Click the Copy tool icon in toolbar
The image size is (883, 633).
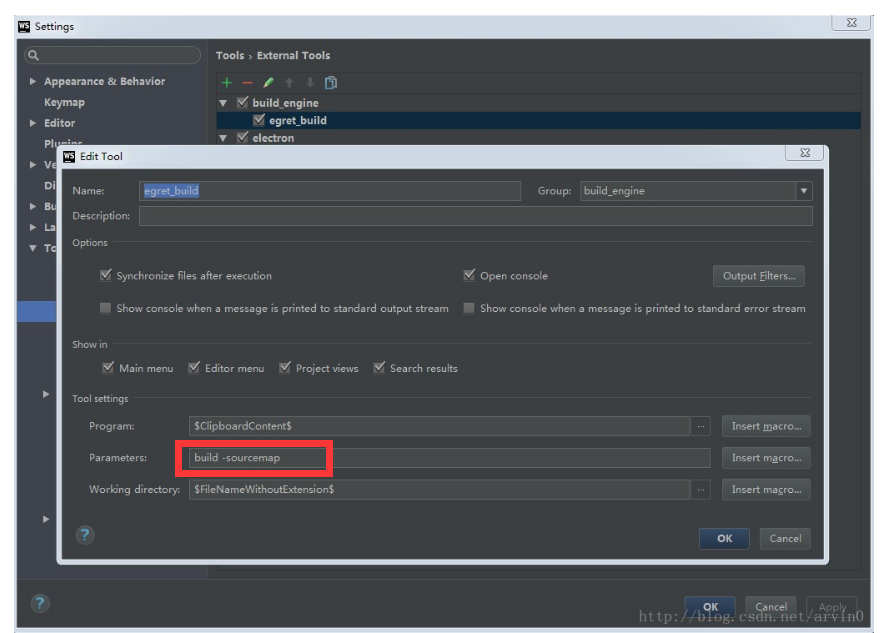click(331, 83)
